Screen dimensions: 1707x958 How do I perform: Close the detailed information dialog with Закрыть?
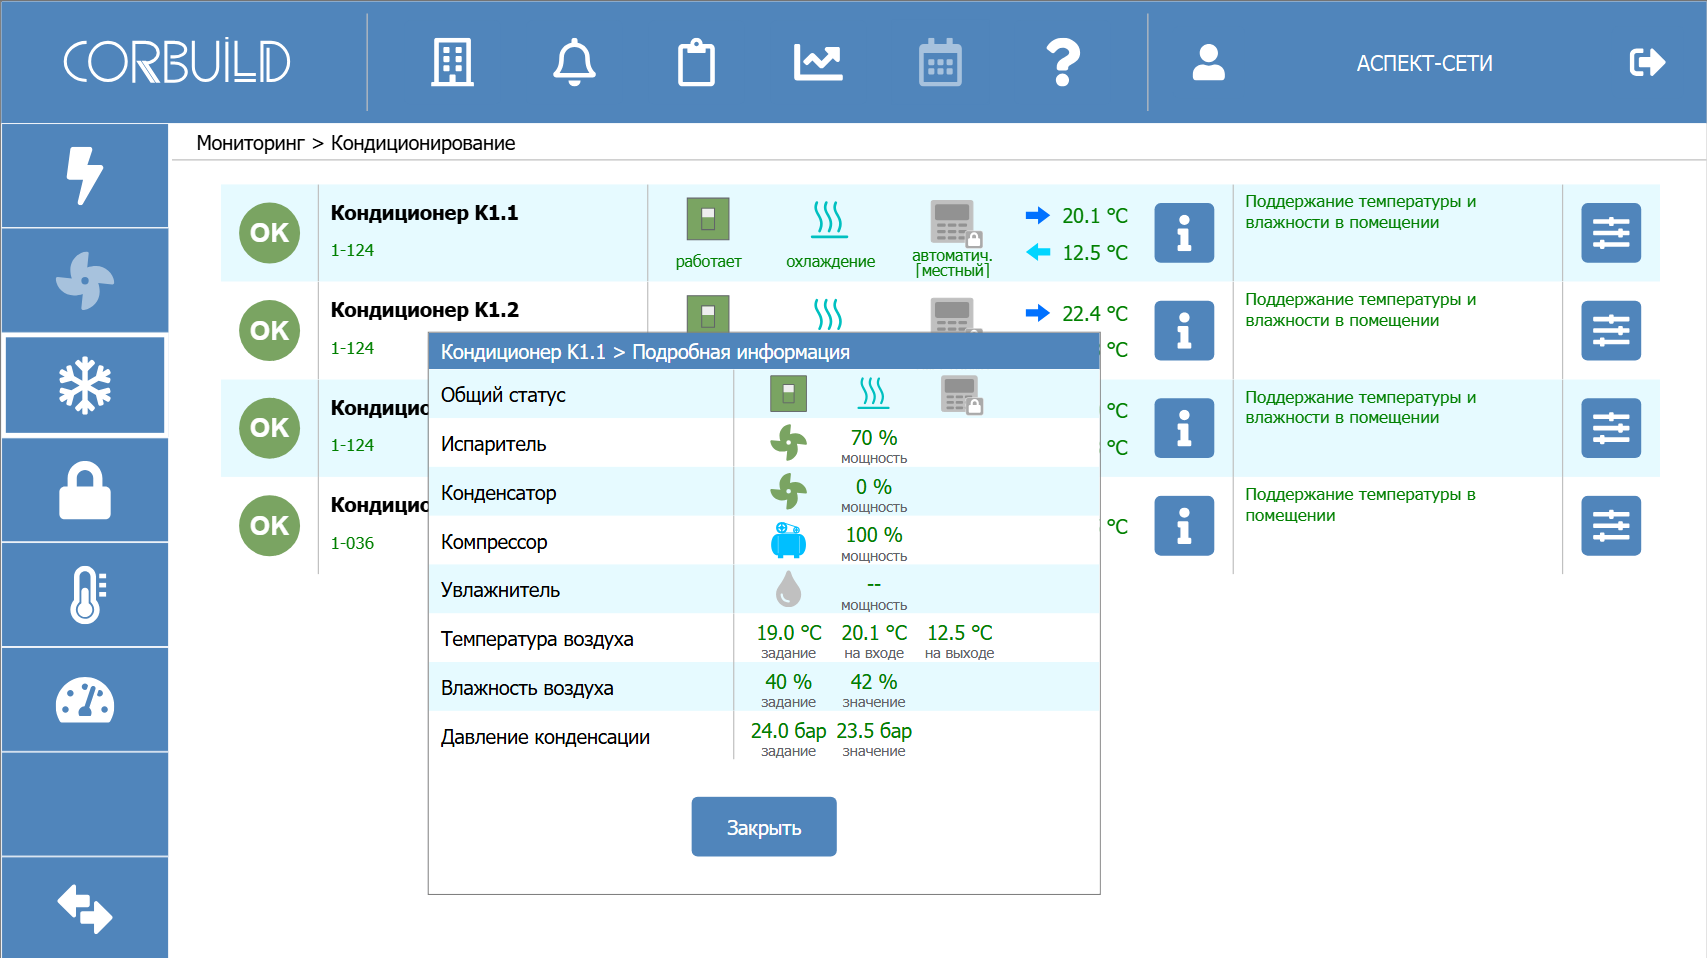[x=764, y=827]
